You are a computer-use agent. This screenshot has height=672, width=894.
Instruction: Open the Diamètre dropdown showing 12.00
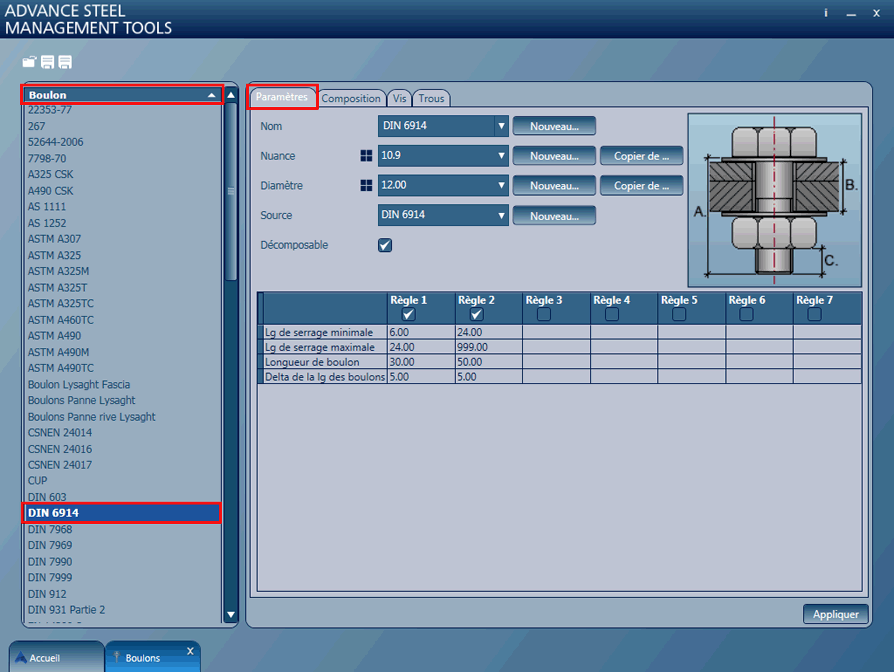[443, 185]
